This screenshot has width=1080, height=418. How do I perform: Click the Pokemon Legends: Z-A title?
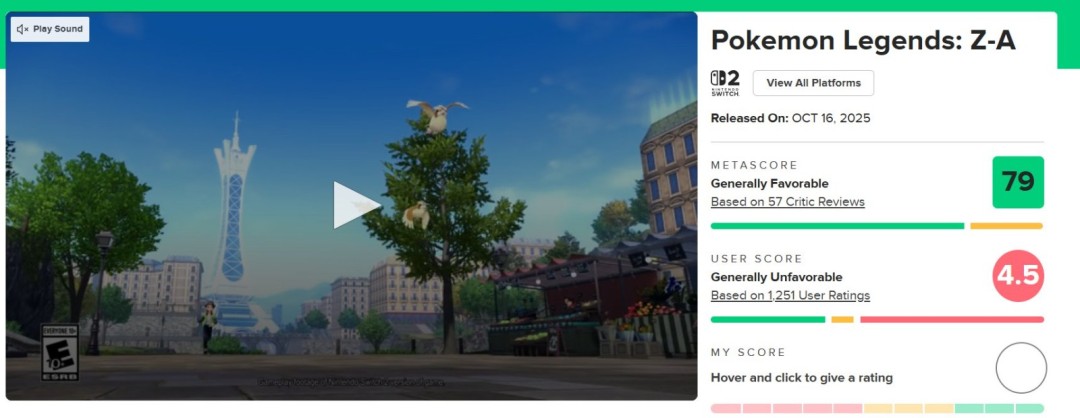[863, 41]
